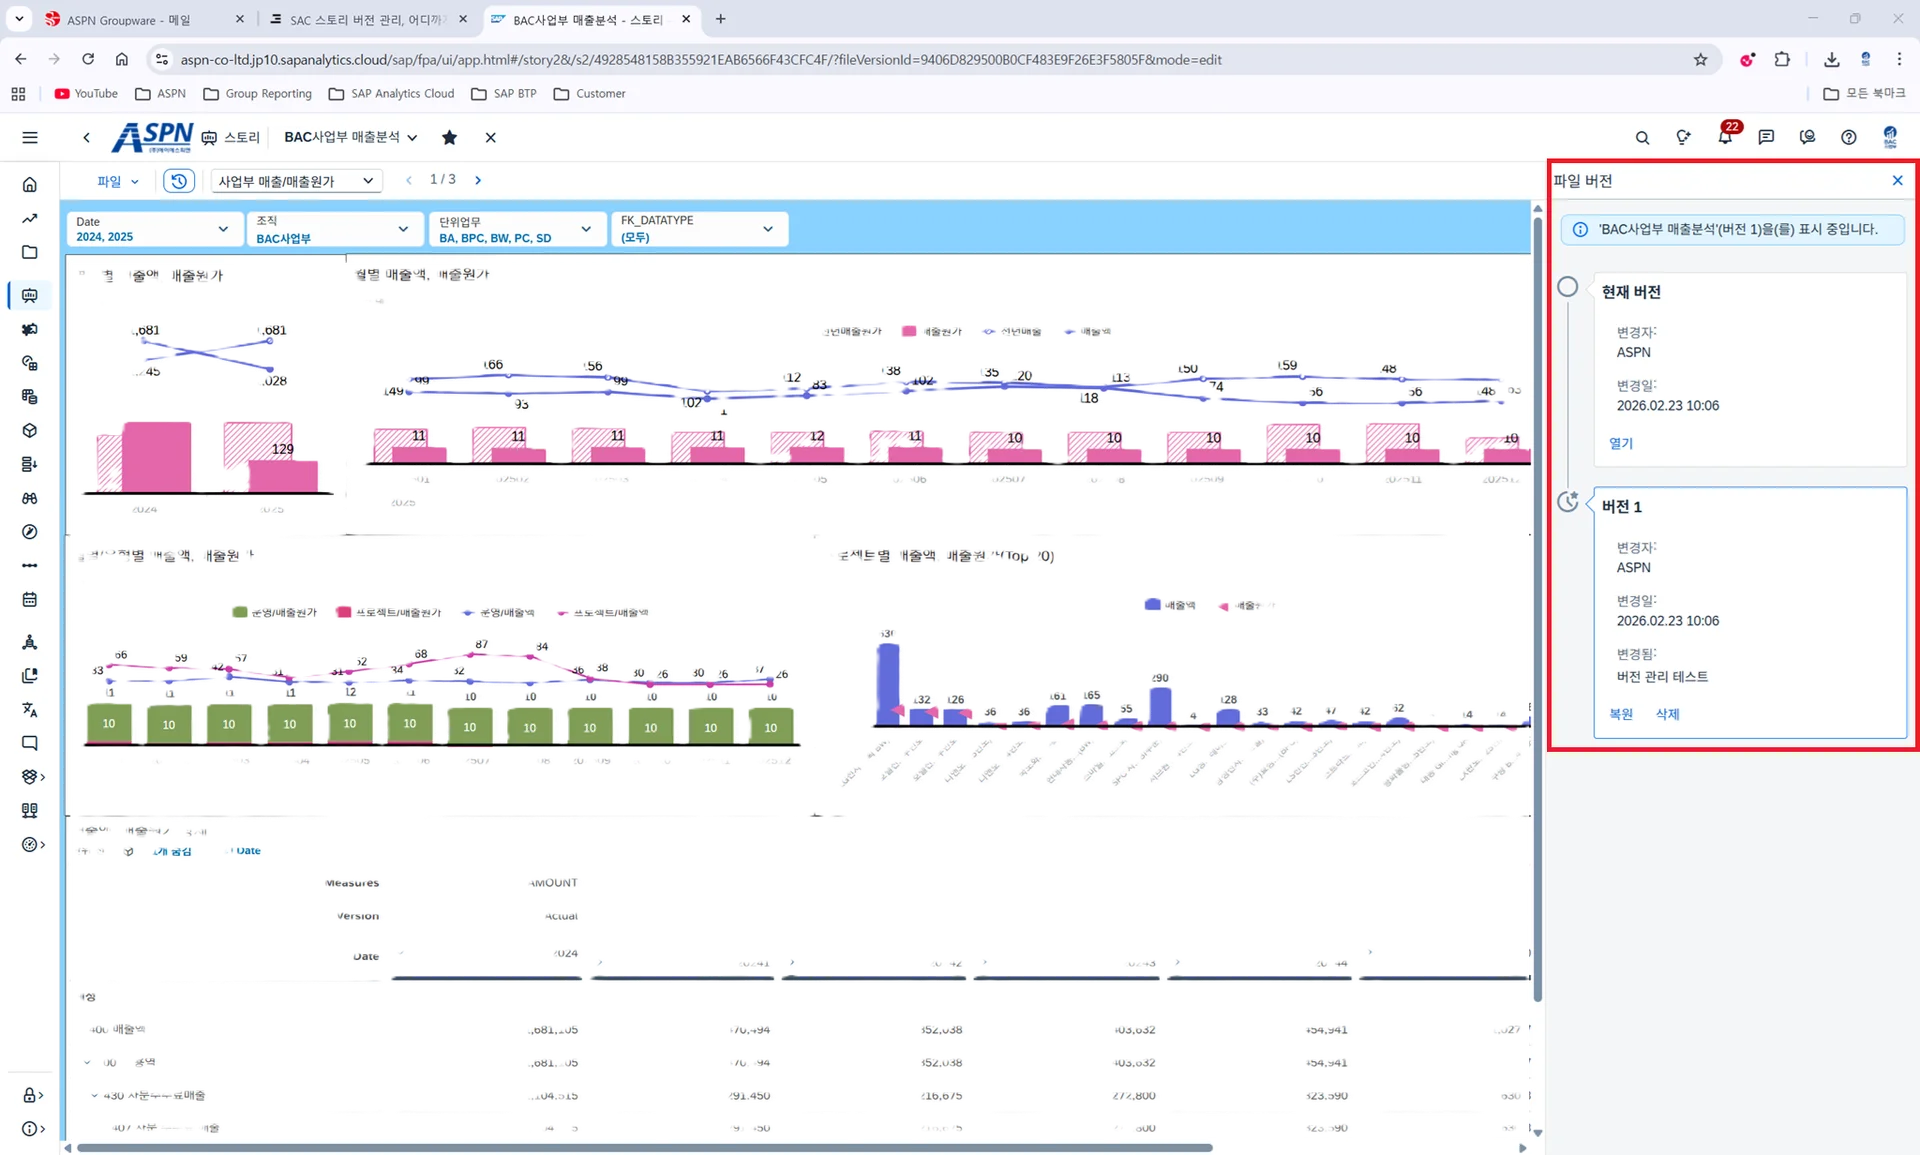
Task: Open the notifications bell icon
Action: pos(1725,137)
